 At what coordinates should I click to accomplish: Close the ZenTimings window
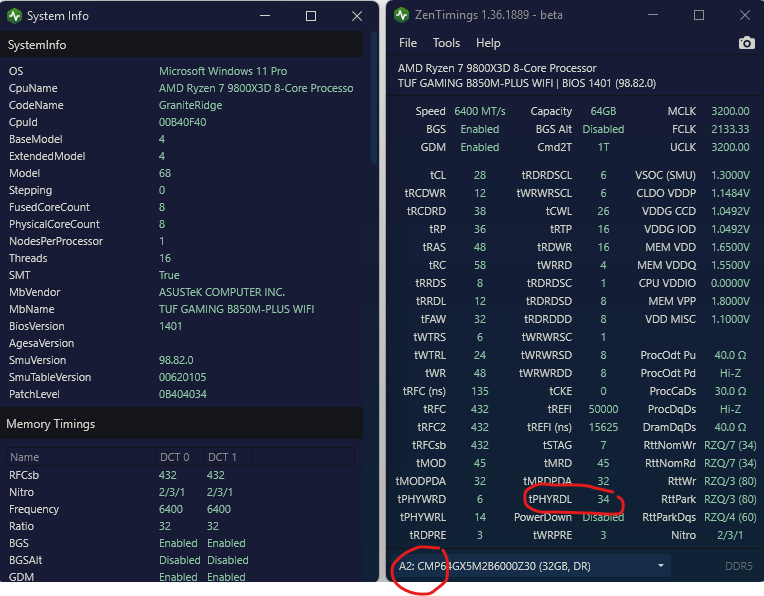click(x=745, y=15)
